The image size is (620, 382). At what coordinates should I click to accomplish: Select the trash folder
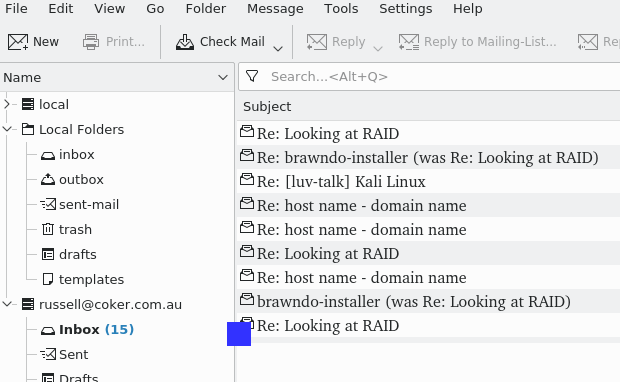click(75, 229)
